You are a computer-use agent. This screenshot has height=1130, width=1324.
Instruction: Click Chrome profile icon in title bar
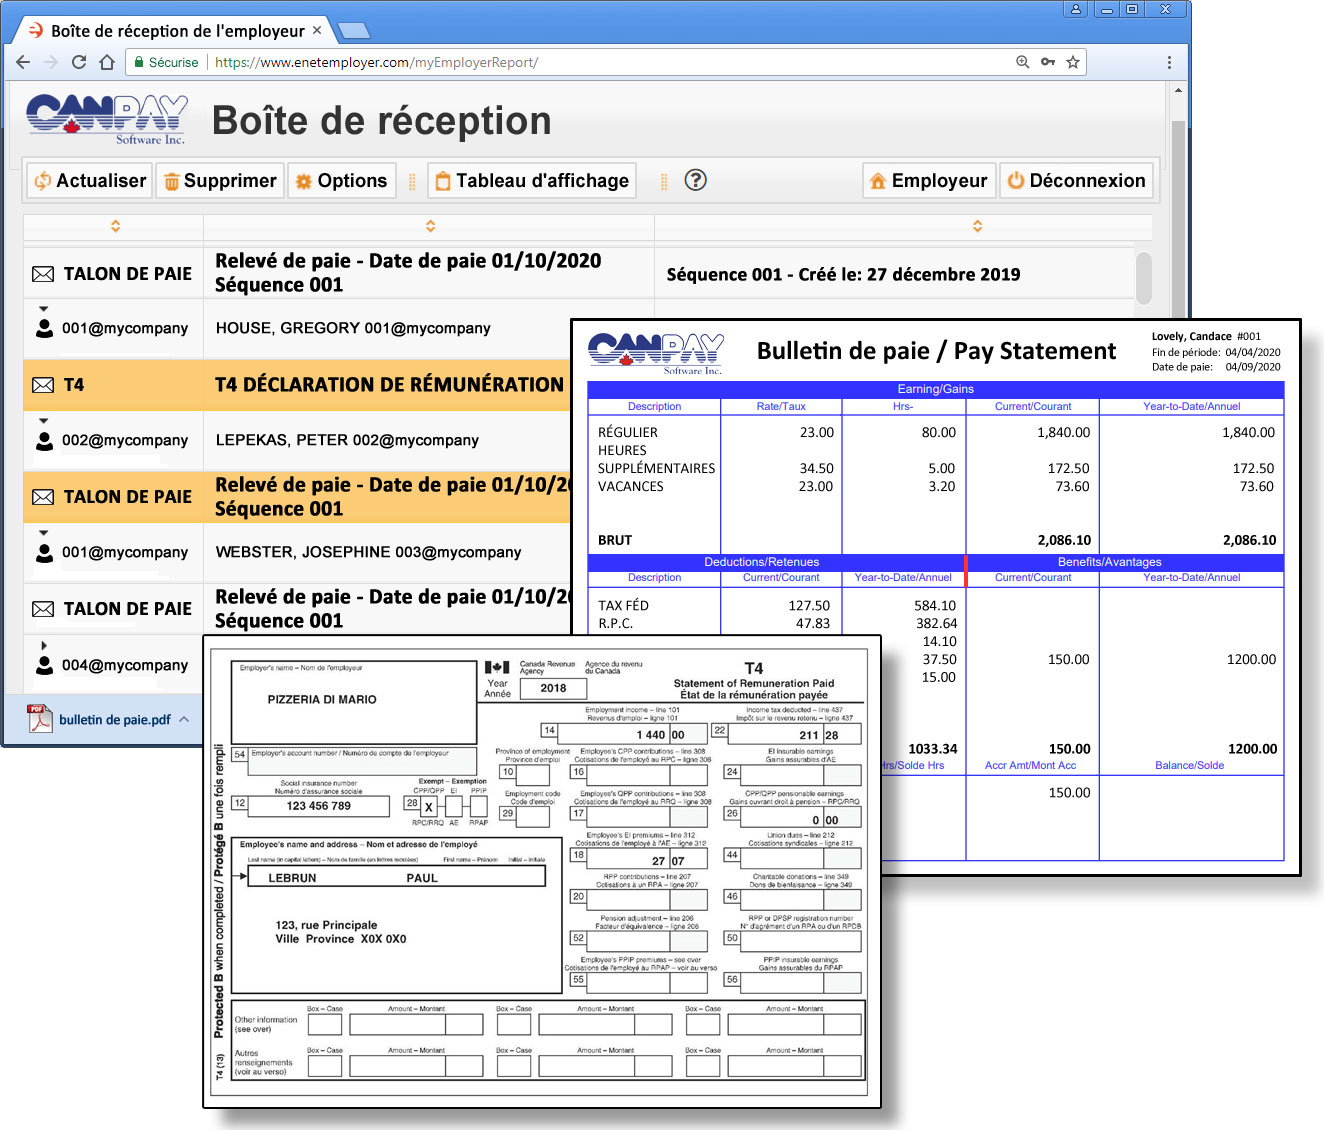coord(1075,9)
